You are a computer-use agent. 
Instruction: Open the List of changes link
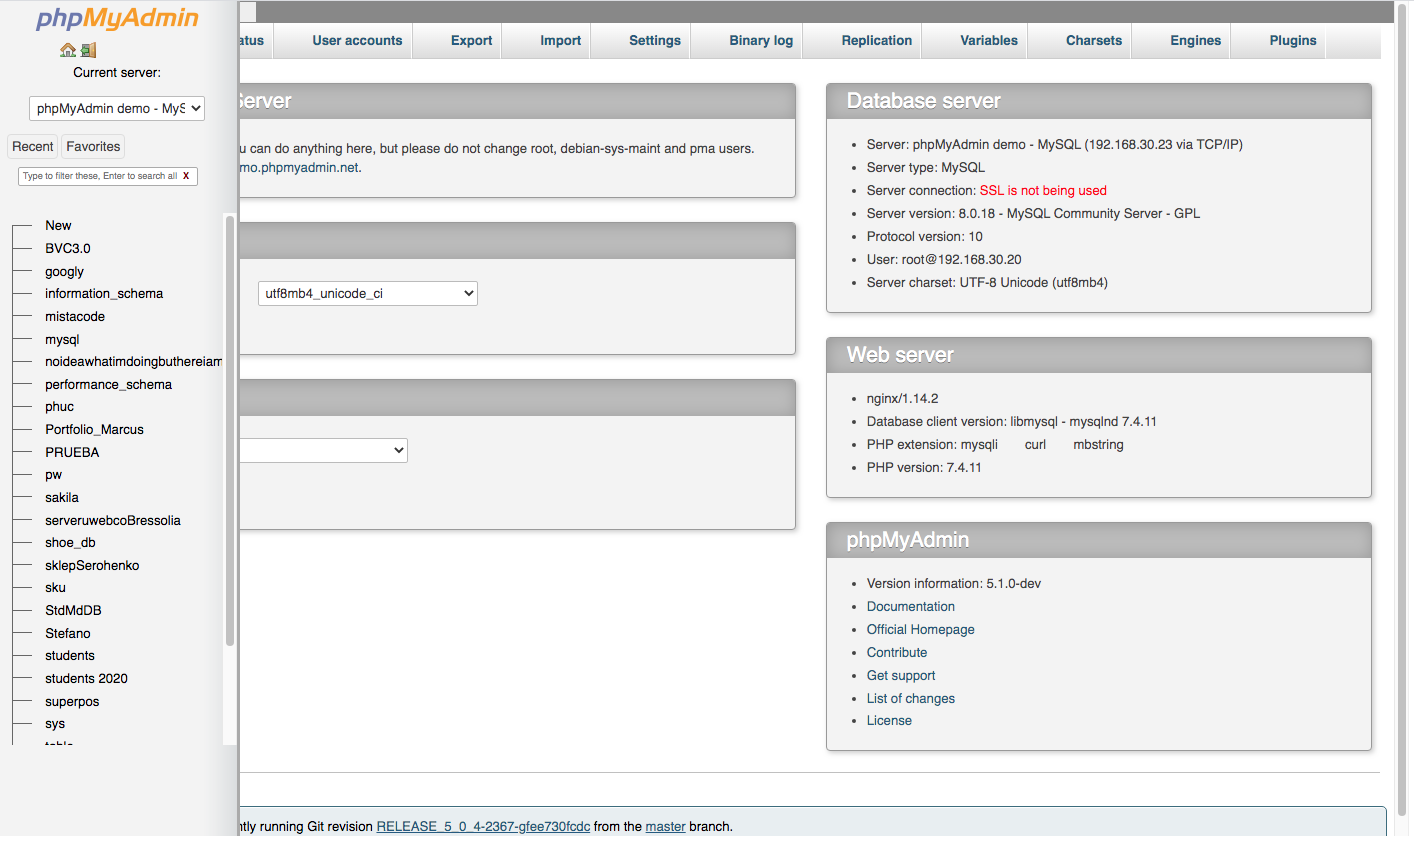910,698
